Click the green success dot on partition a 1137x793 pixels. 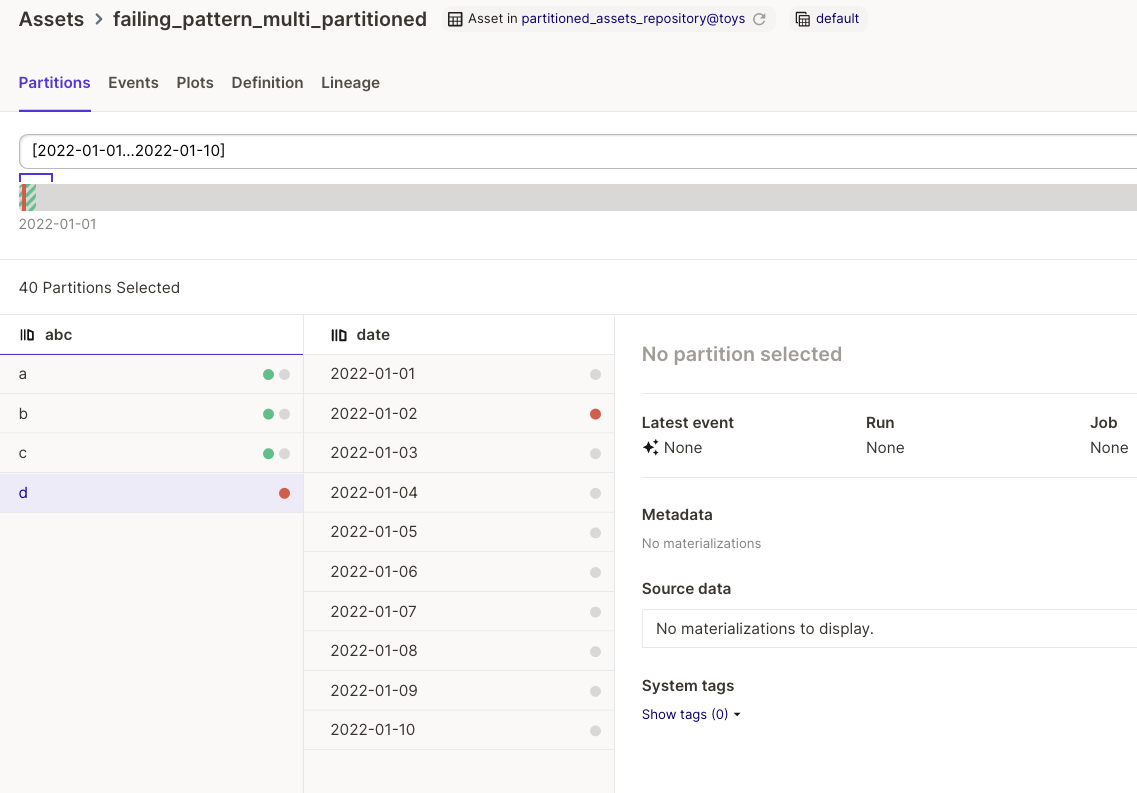(266, 374)
